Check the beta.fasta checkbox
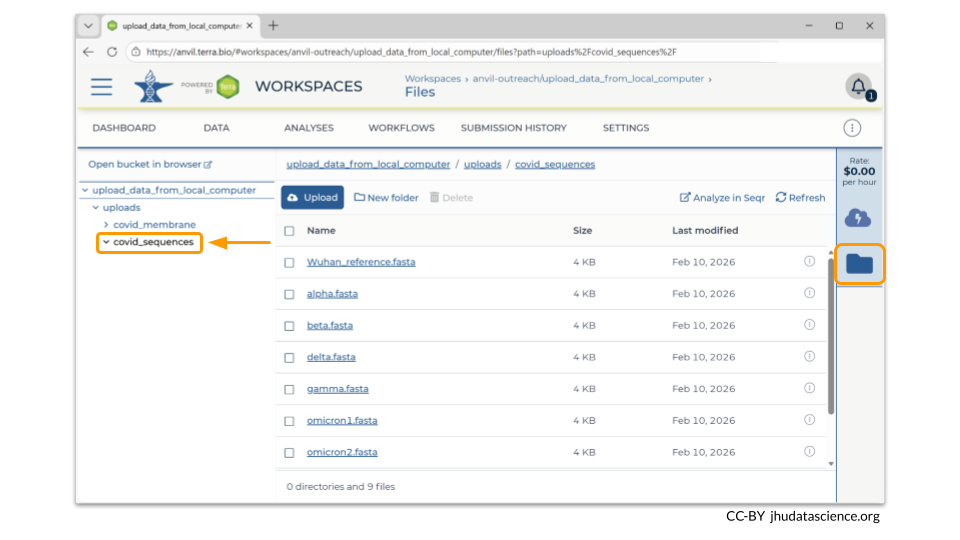The width and height of the screenshot is (960, 540). (x=289, y=326)
